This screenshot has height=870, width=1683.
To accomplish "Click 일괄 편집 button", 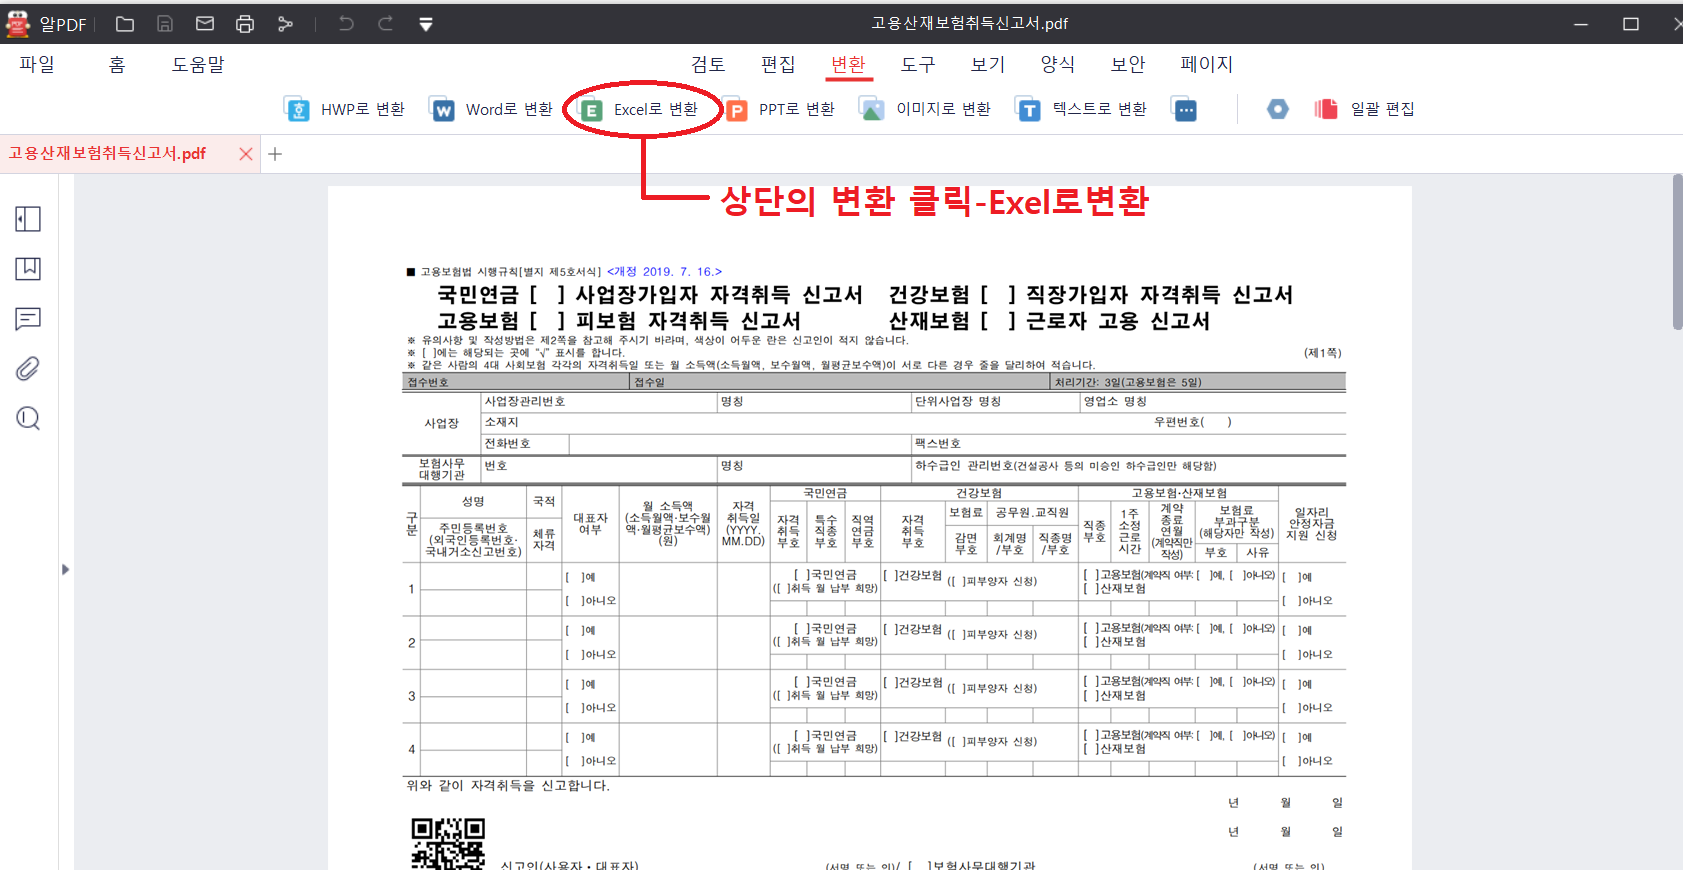I will [x=1365, y=109].
